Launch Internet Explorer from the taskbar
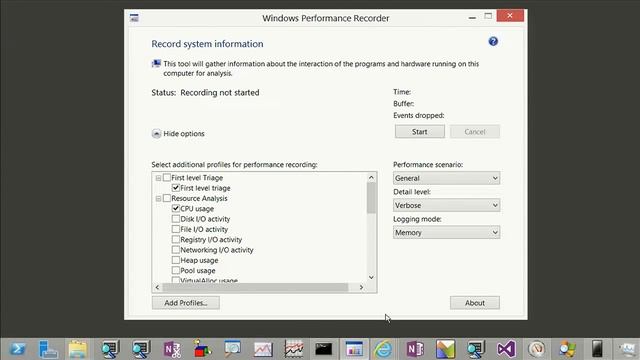 (383, 349)
